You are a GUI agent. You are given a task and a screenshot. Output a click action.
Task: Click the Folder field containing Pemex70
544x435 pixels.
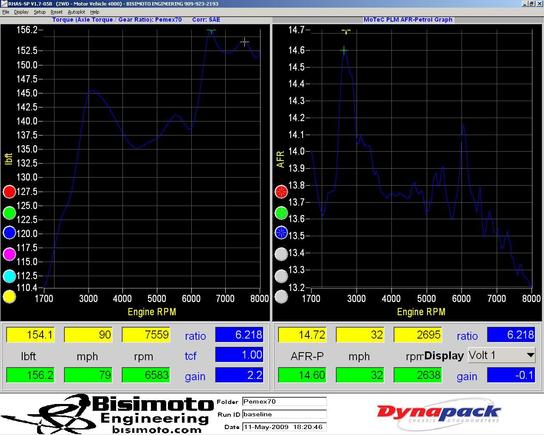tap(284, 402)
